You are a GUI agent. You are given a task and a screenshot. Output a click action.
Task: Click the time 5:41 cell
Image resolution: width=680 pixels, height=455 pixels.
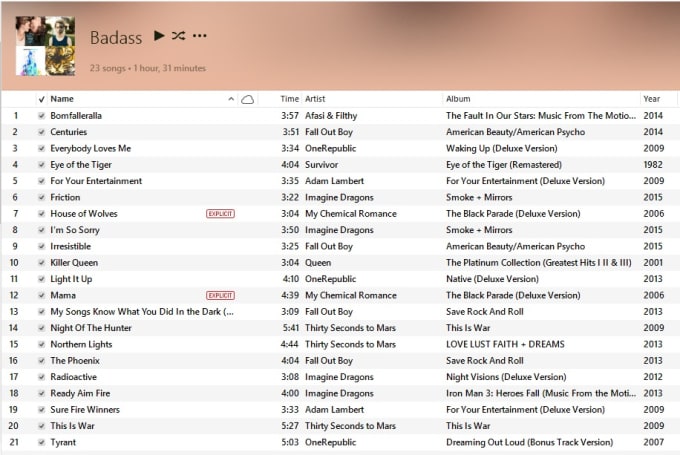(x=291, y=328)
